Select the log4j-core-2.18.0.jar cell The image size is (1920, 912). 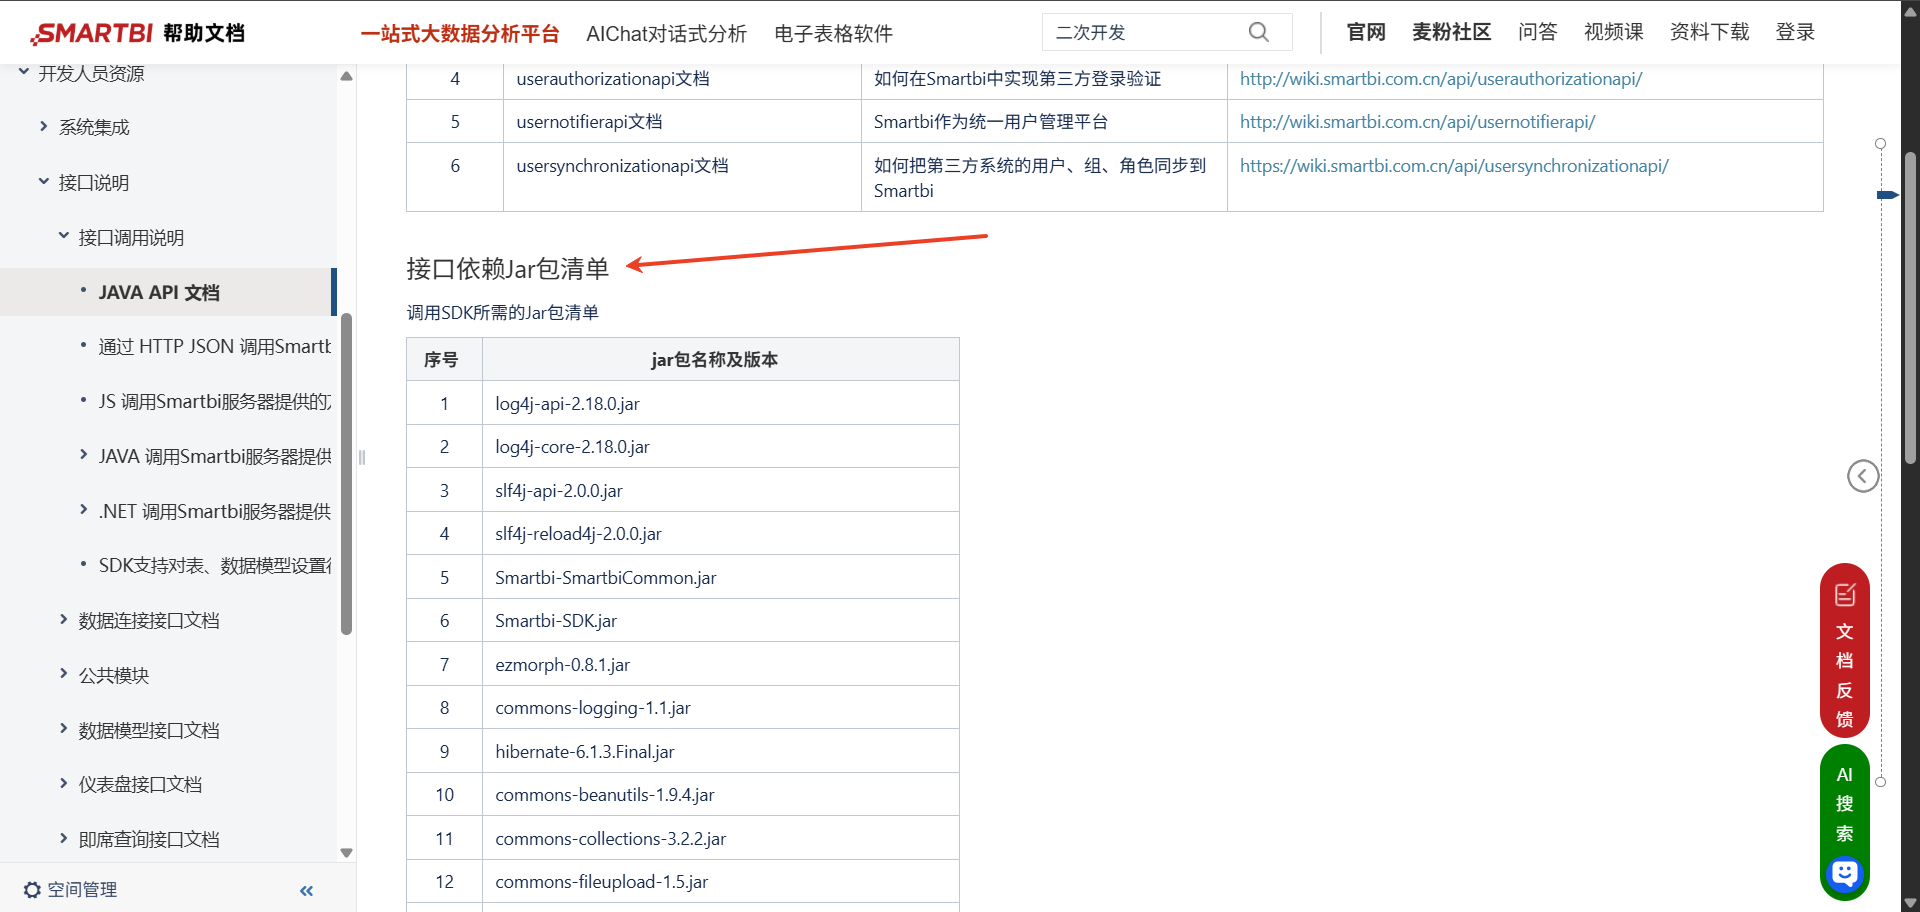pyautogui.click(x=720, y=447)
